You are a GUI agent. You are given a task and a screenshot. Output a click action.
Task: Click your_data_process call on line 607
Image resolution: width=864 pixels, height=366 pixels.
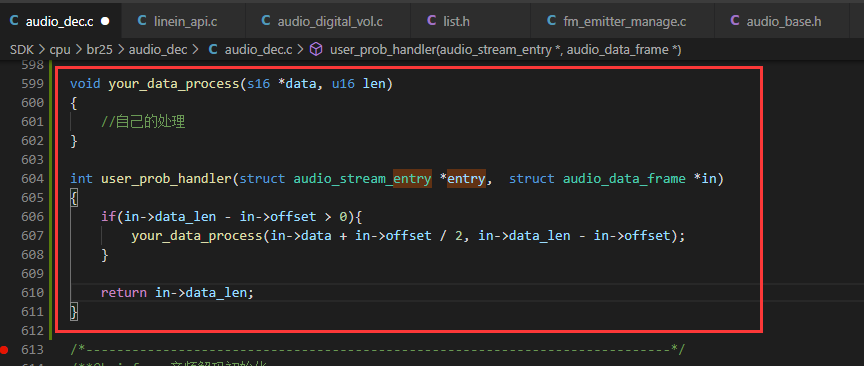(x=197, y=236)
